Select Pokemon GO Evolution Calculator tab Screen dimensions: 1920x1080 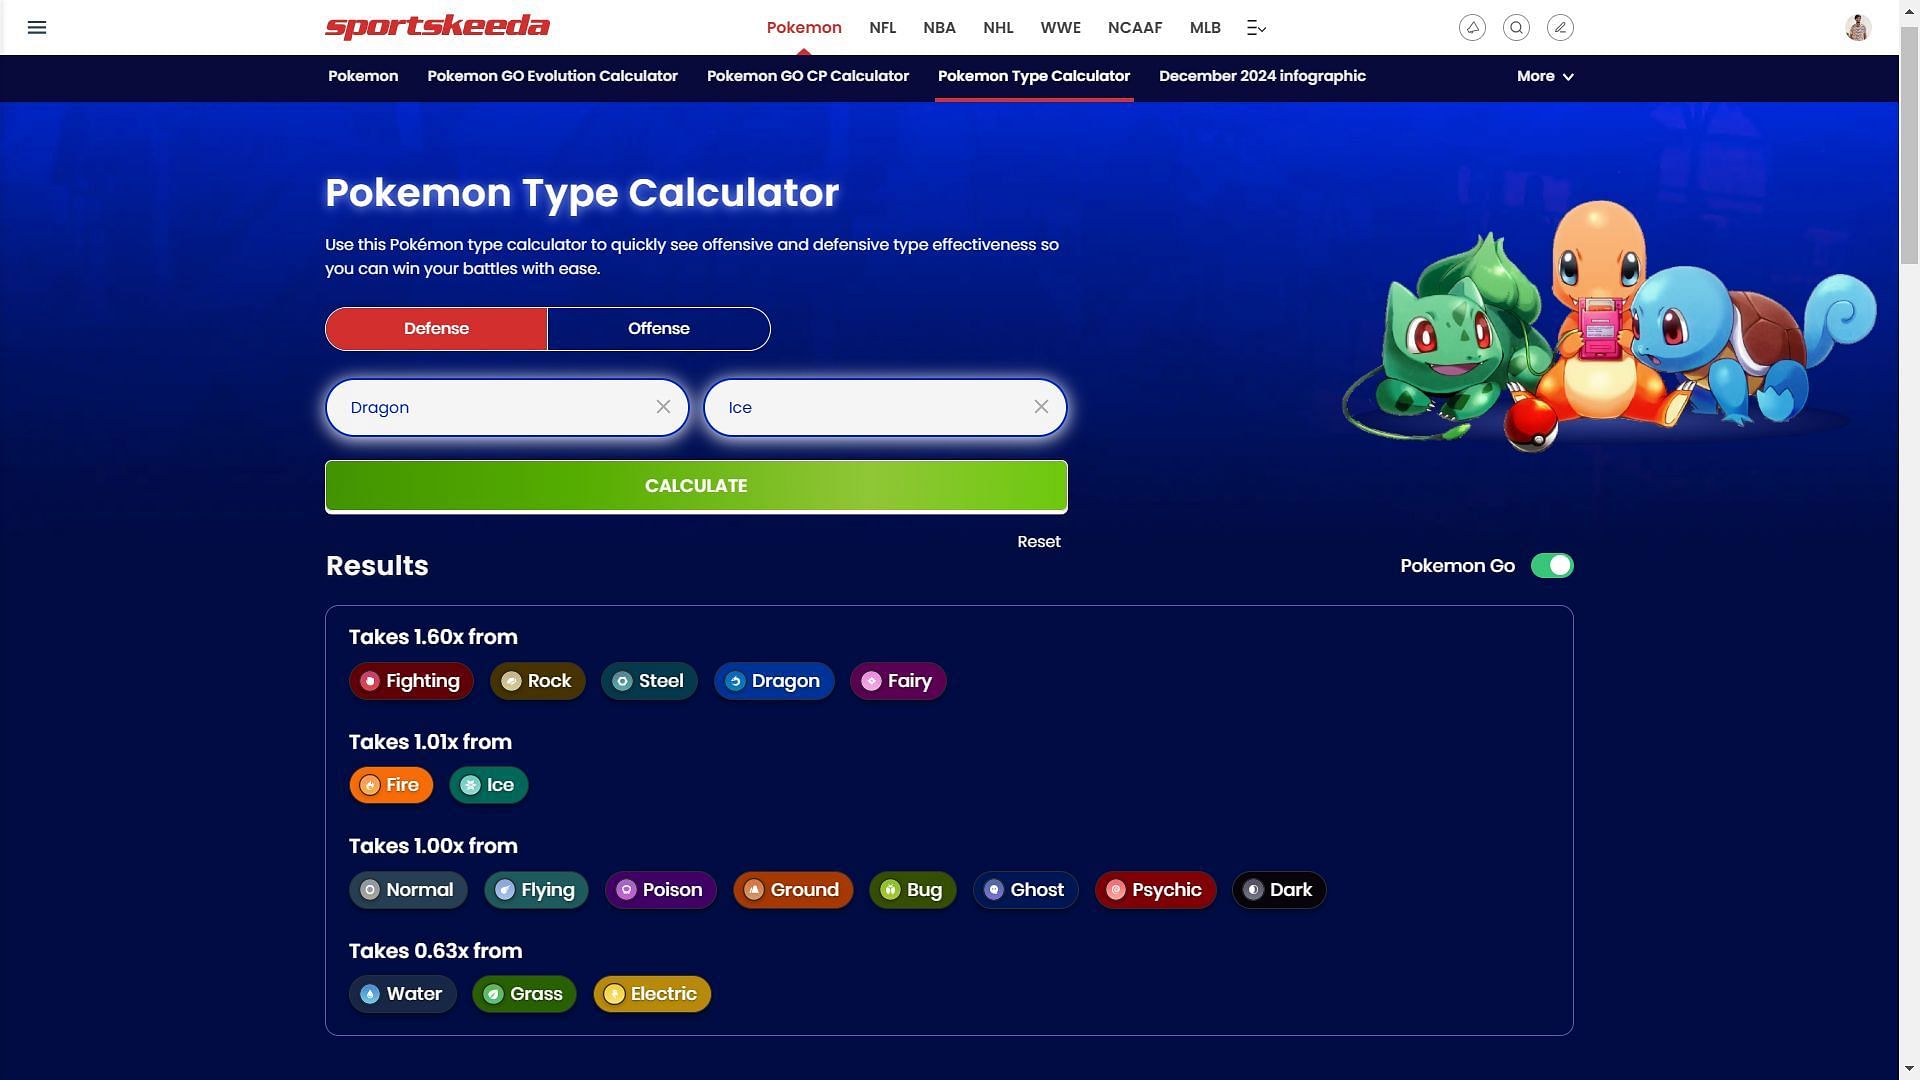pos(553,76)
